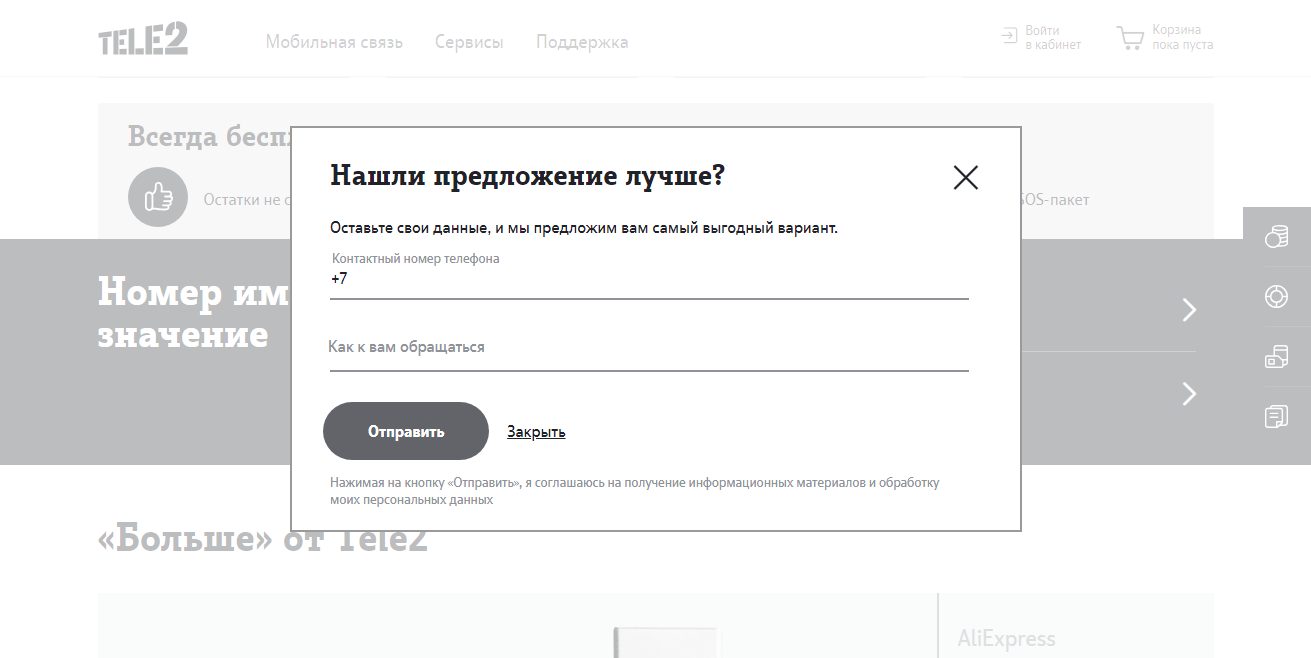Click the «Больше» от Tele2 heading
Screen dimensions: 1311x658
point(263,539)
